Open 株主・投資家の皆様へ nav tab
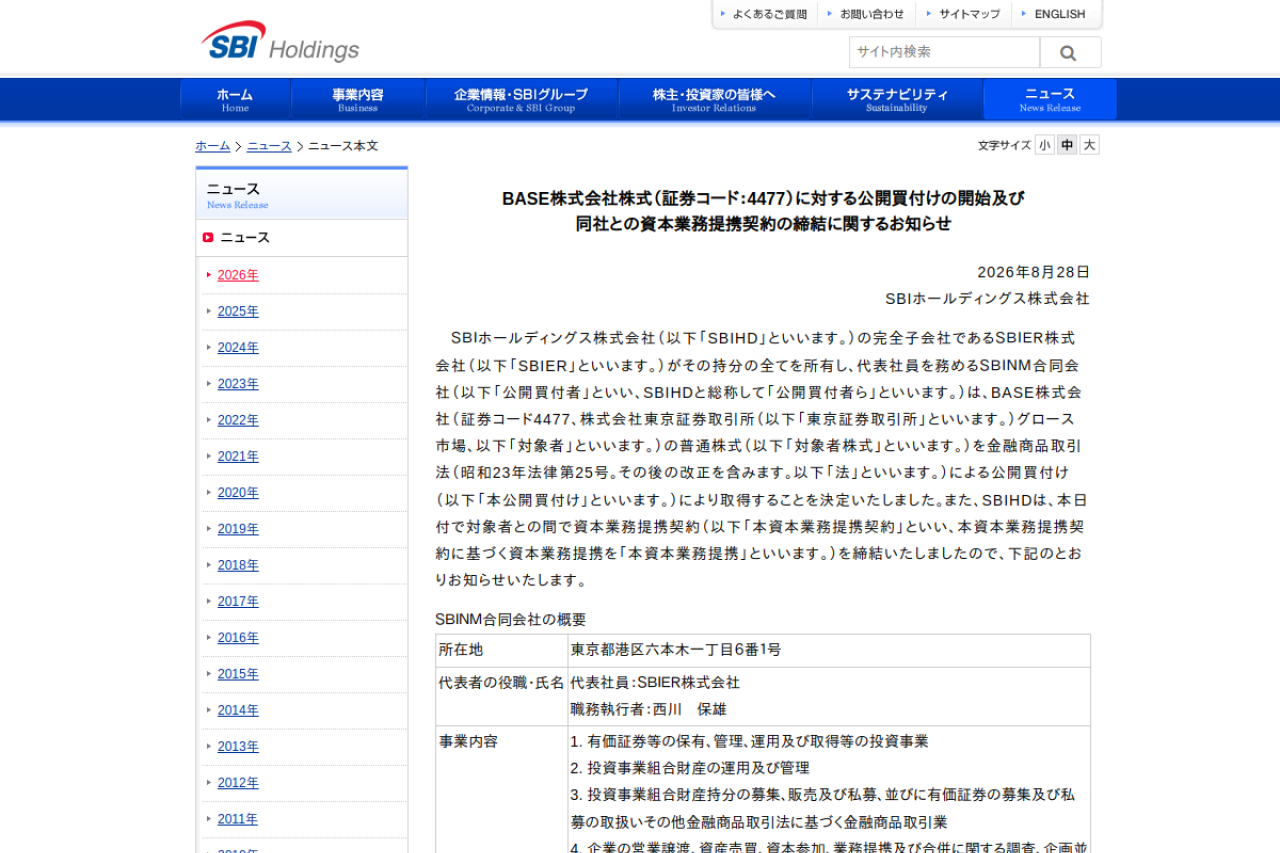The height and width of the screenshot is (853, 1280). (714, 100)
